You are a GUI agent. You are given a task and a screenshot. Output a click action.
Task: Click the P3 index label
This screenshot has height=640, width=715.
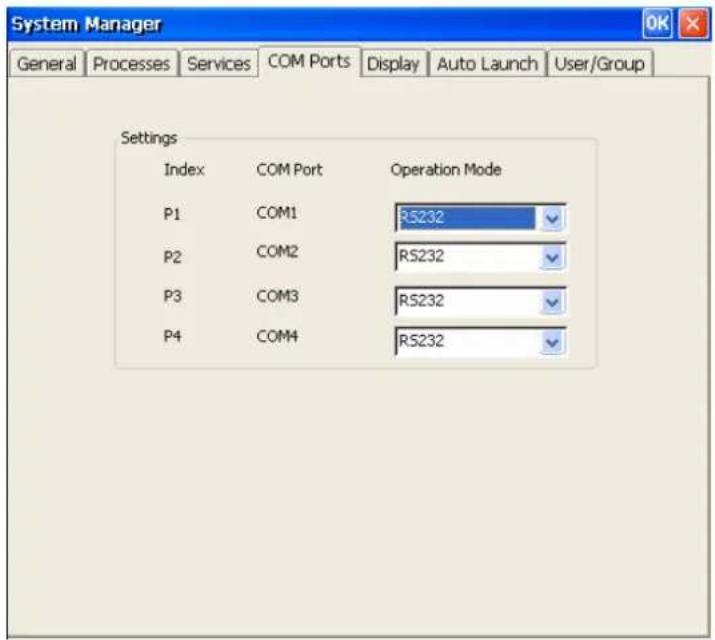(172, 296)
